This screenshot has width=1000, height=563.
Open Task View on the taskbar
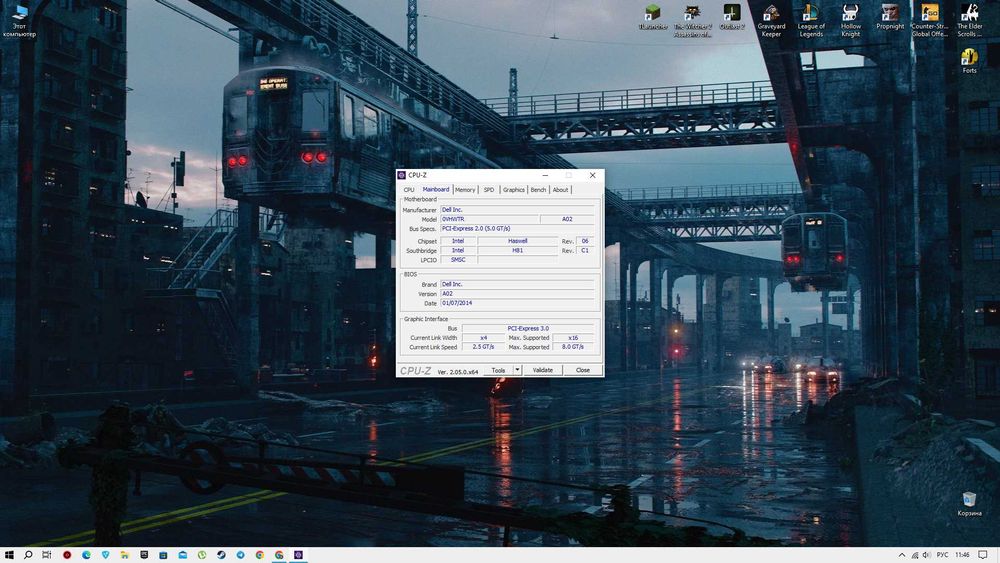click(47, 555)
